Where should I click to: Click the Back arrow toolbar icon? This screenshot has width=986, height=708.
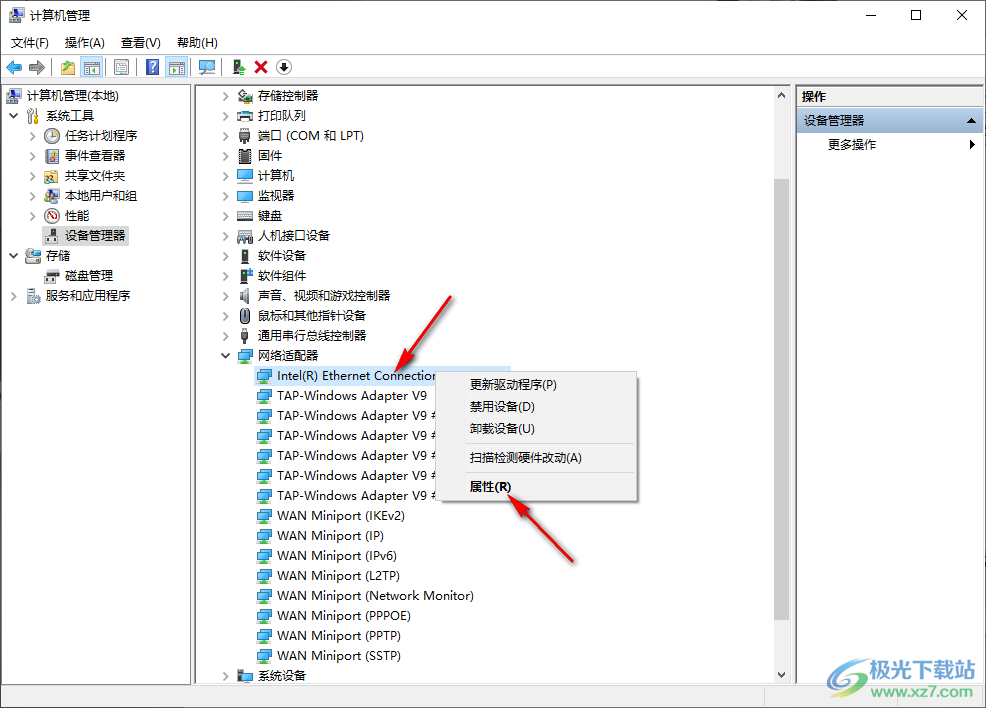14,67
